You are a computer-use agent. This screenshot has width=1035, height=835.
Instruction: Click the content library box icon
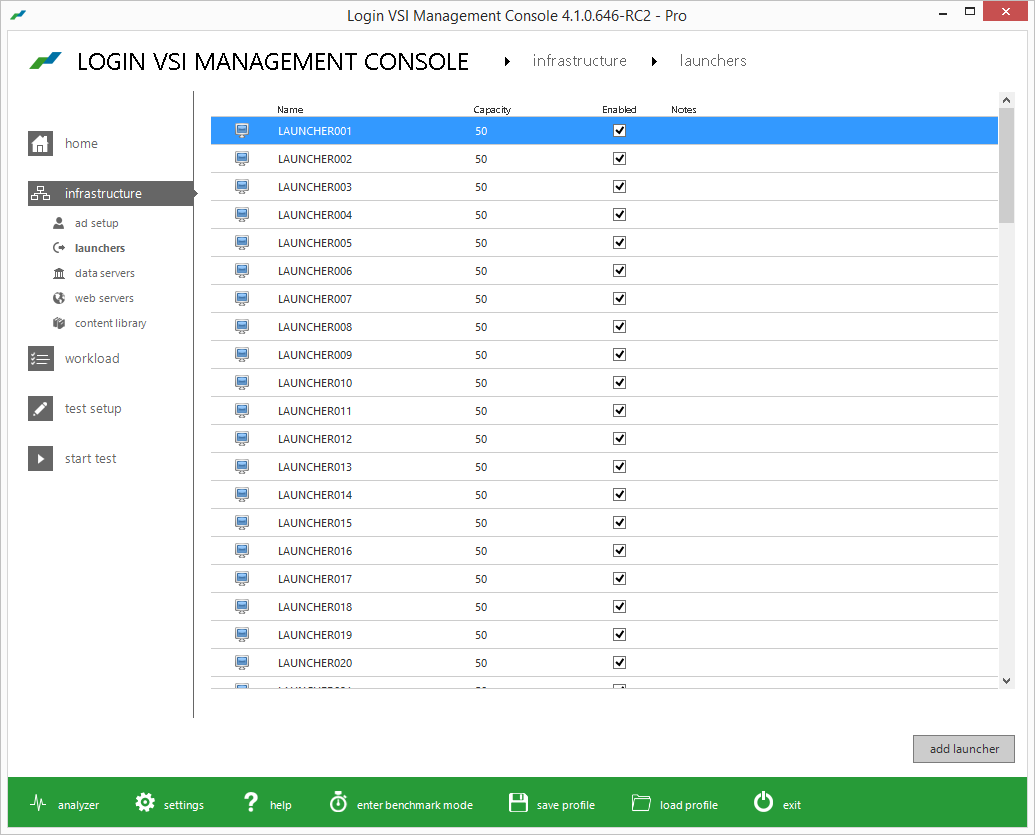click(x=59, y=323)
